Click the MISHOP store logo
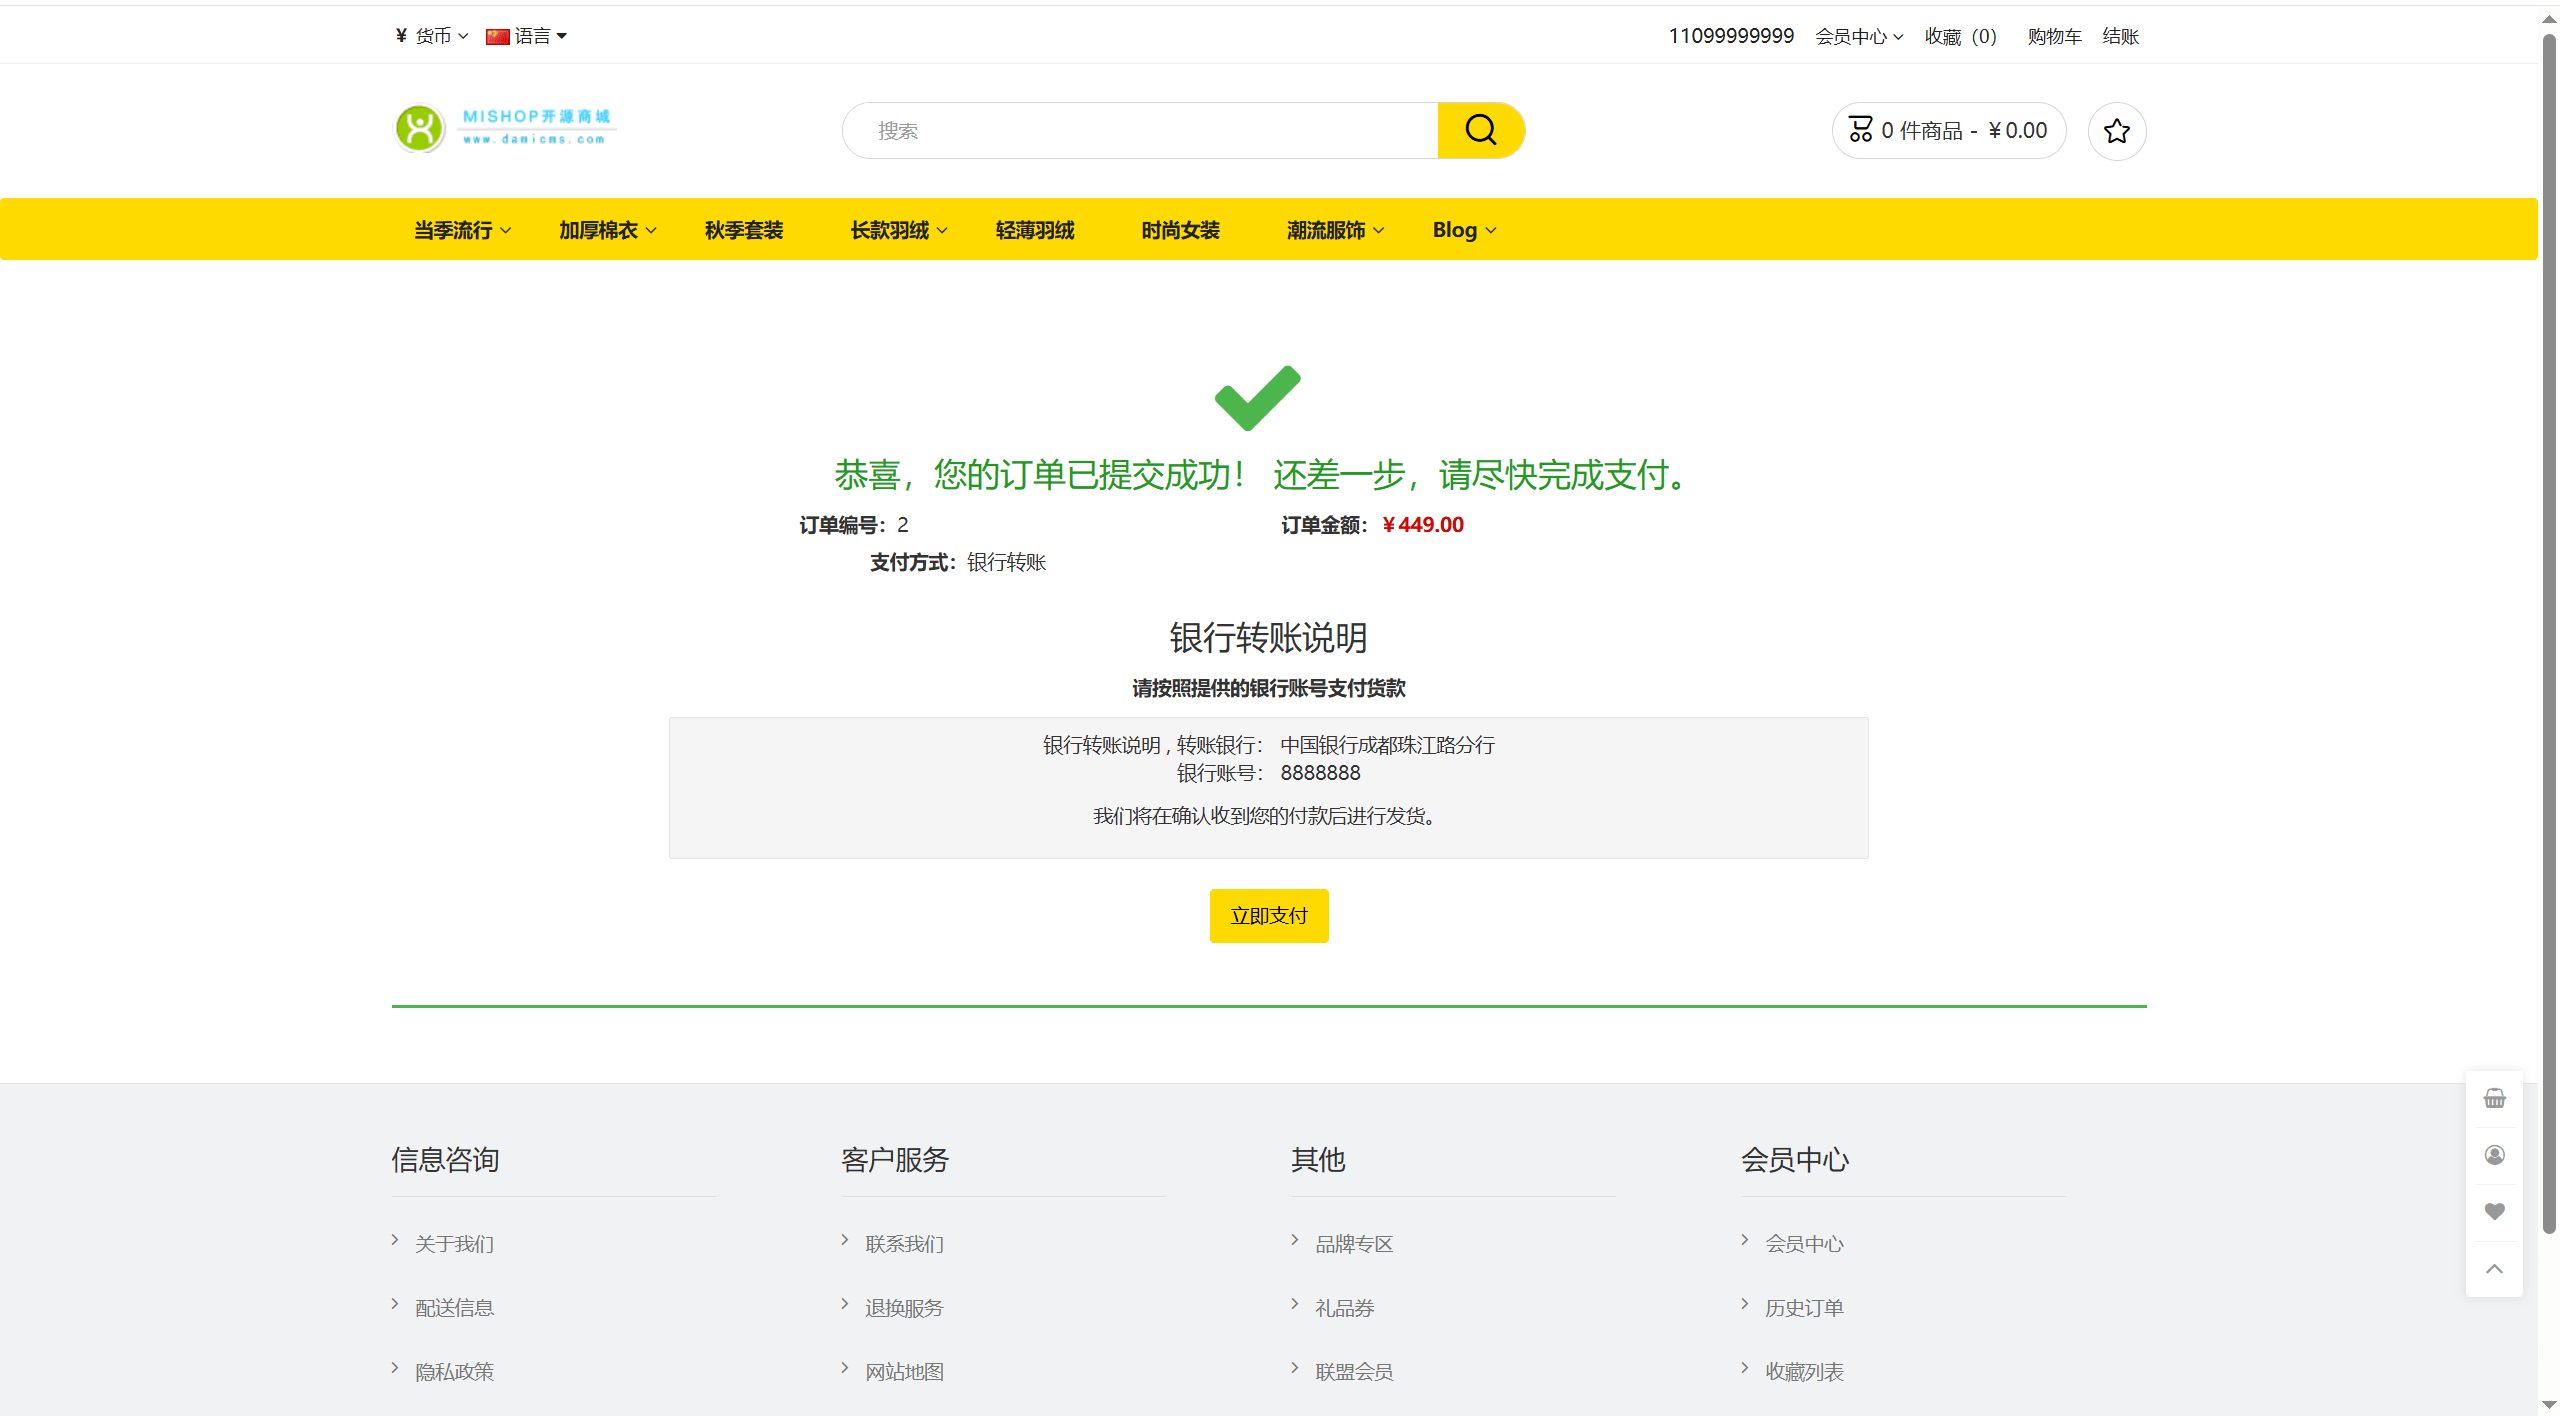The image size is (2560, 1416). tap(506, 129)
